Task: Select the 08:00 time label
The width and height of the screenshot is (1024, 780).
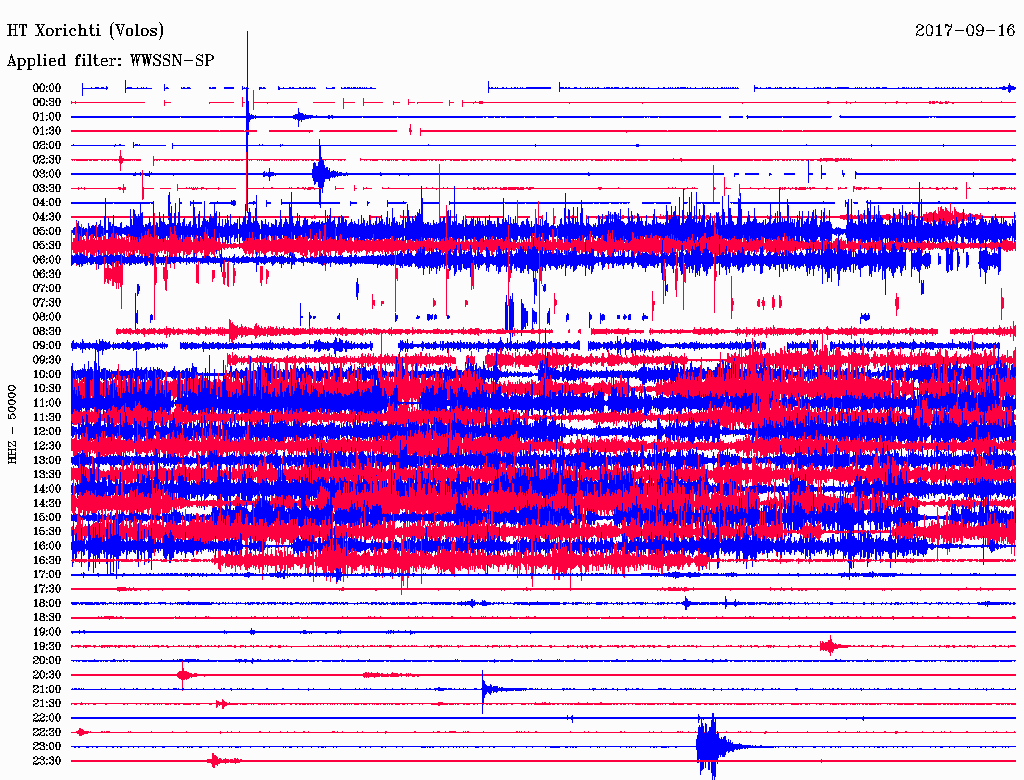Action: pyautogui.click(x=47, y=317)
